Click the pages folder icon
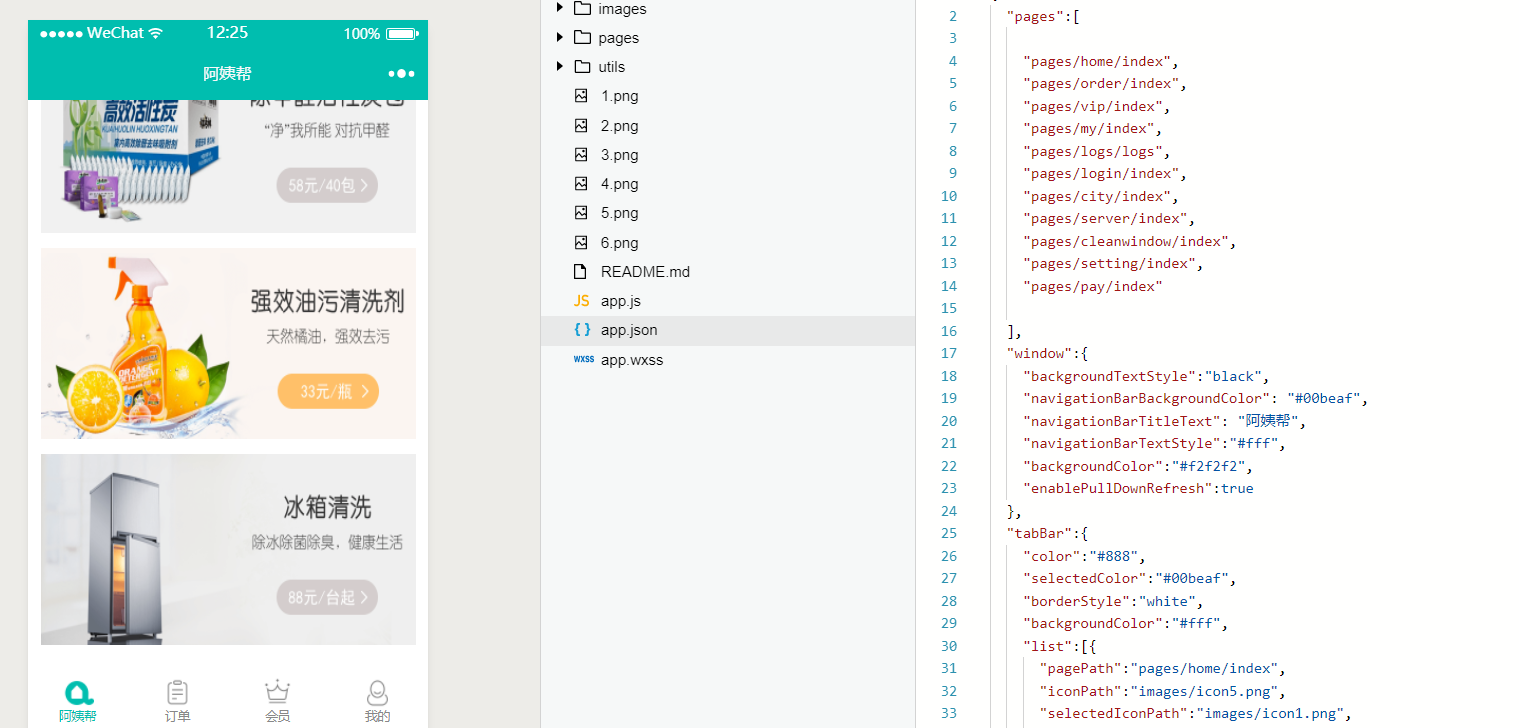Image resolution: width=1519 pixels, height=728 pixels. click(582, 37)
